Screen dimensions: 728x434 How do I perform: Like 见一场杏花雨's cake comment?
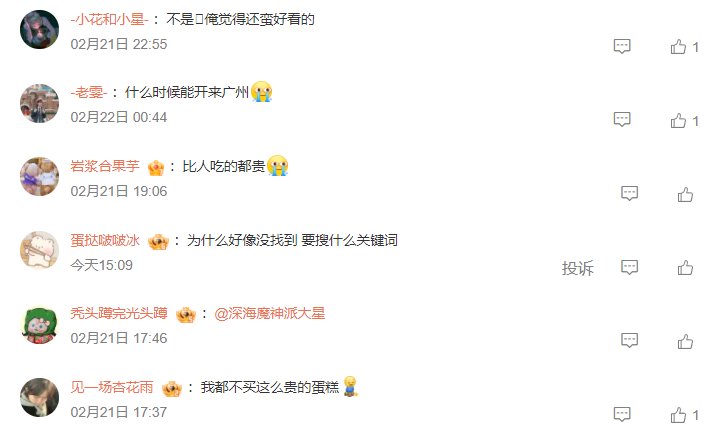point(678,415)
